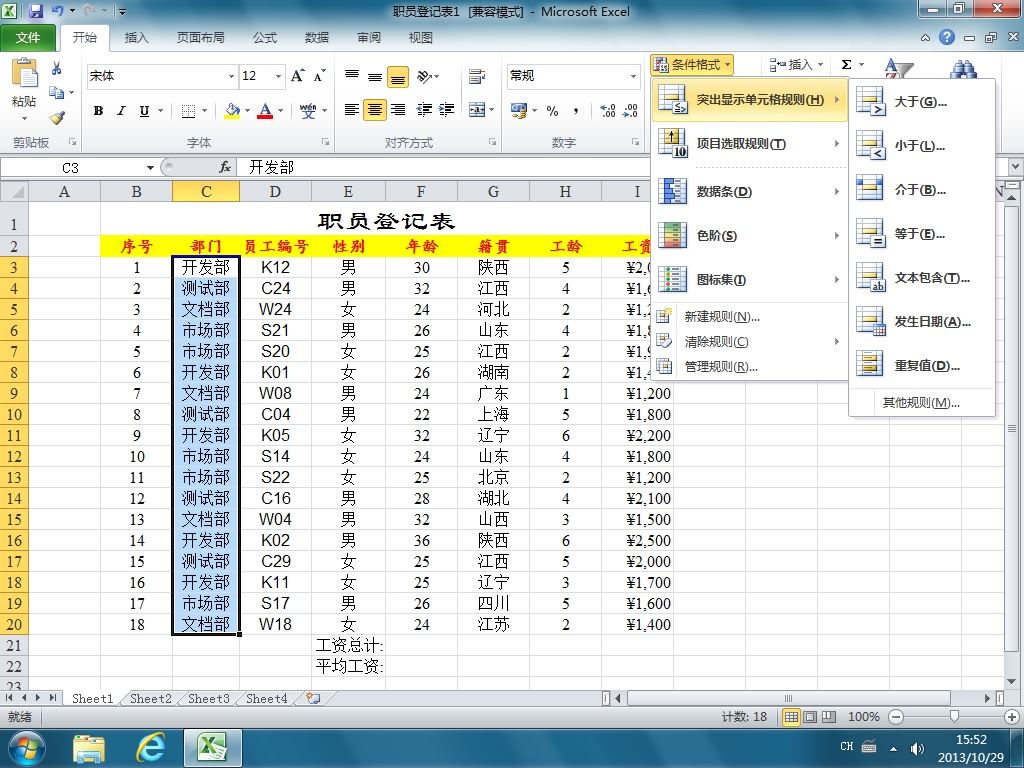
Task: Click the Name Box showing C3
Action: (71, 168)
